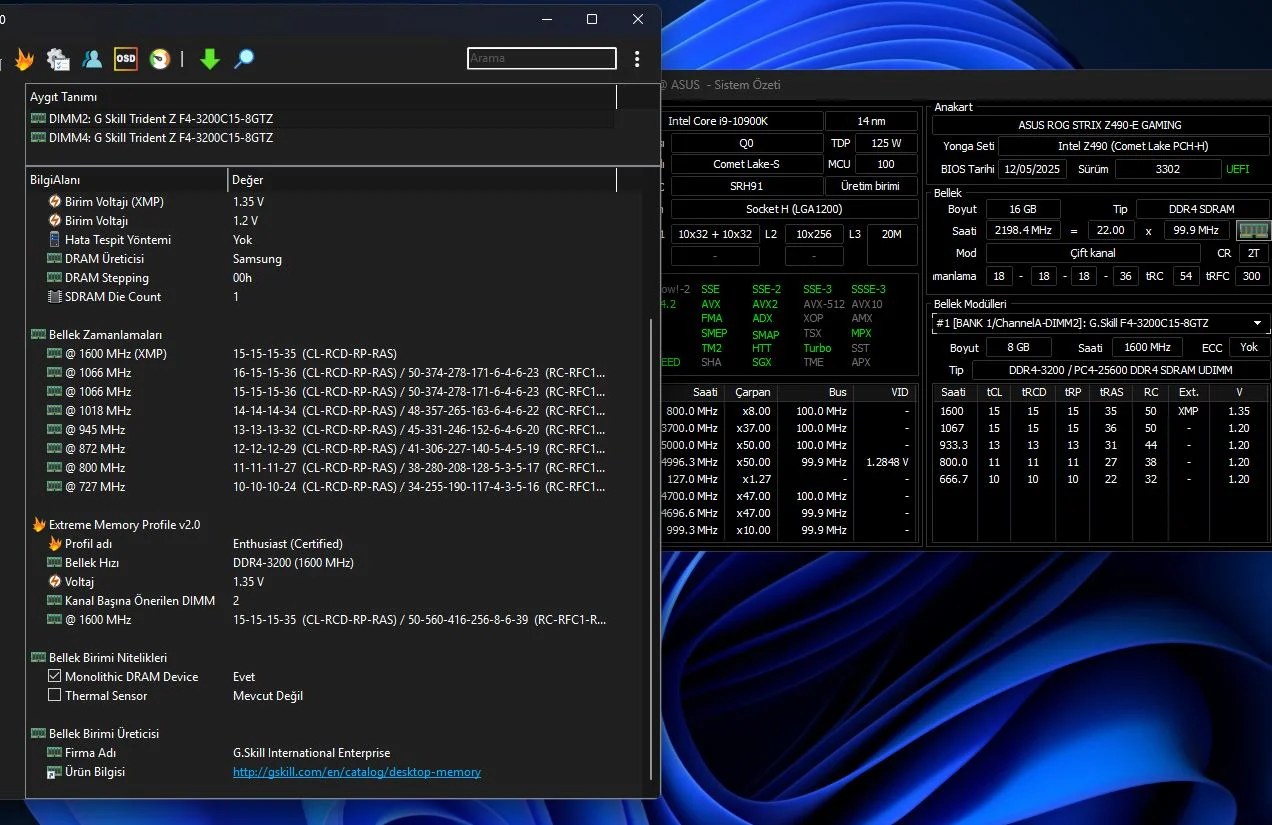Click the tRAS column header in HWiNFO
1272x825 pixels.
pos(1111,392)
